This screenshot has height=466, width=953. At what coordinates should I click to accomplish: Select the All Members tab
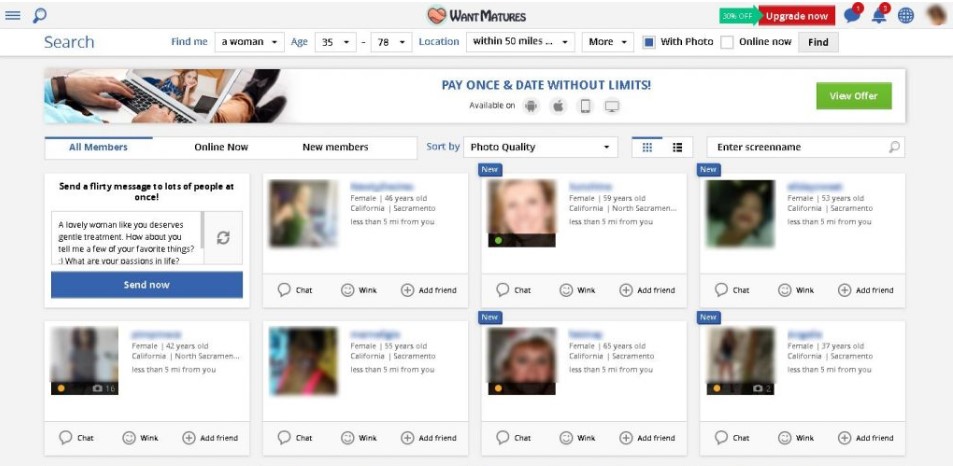click(98, 147)
